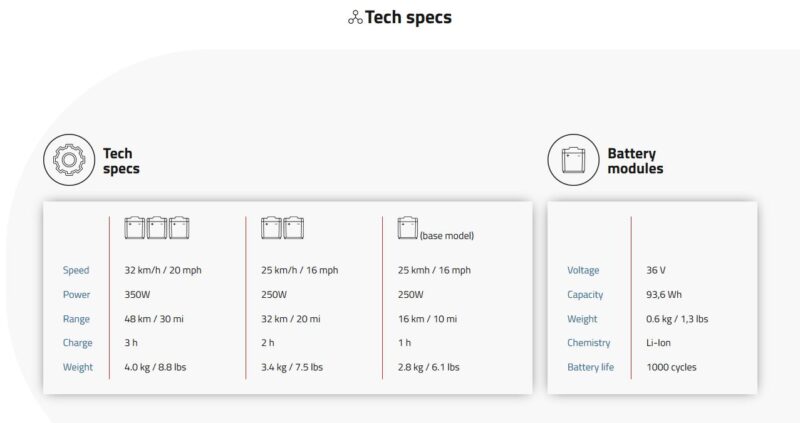Click the Voltage label in battery table

[x=583, y=270]
